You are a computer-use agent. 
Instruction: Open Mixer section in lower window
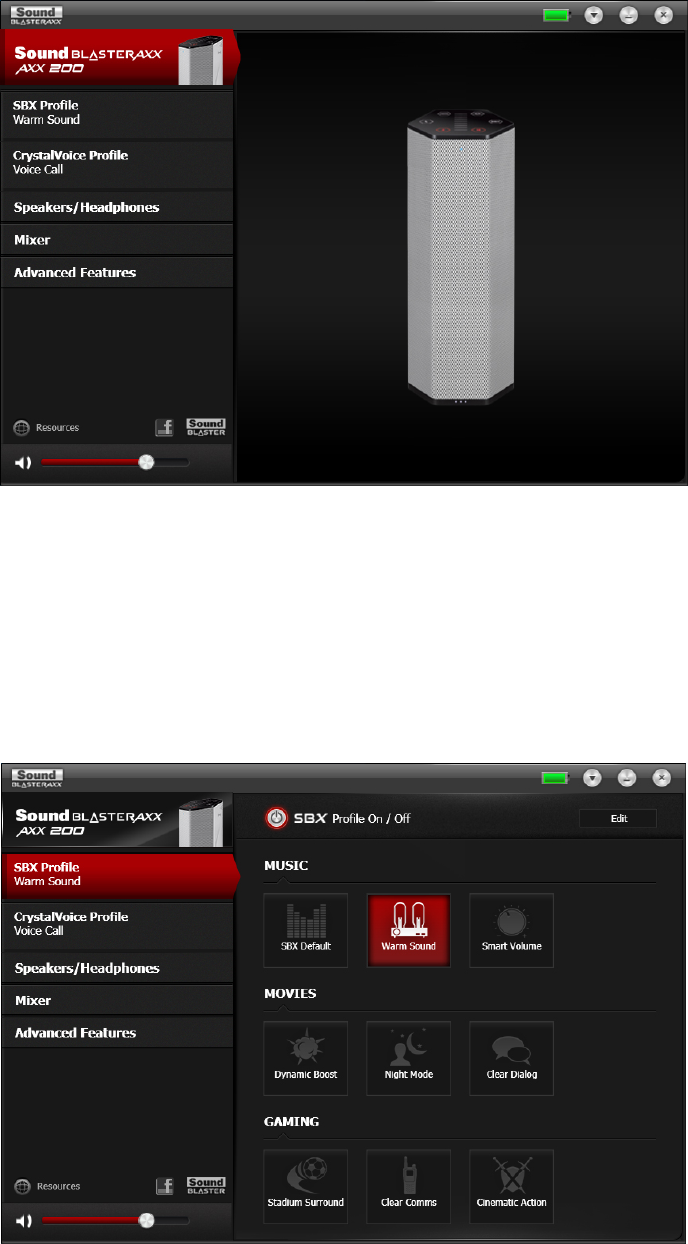click(117, 1000)
